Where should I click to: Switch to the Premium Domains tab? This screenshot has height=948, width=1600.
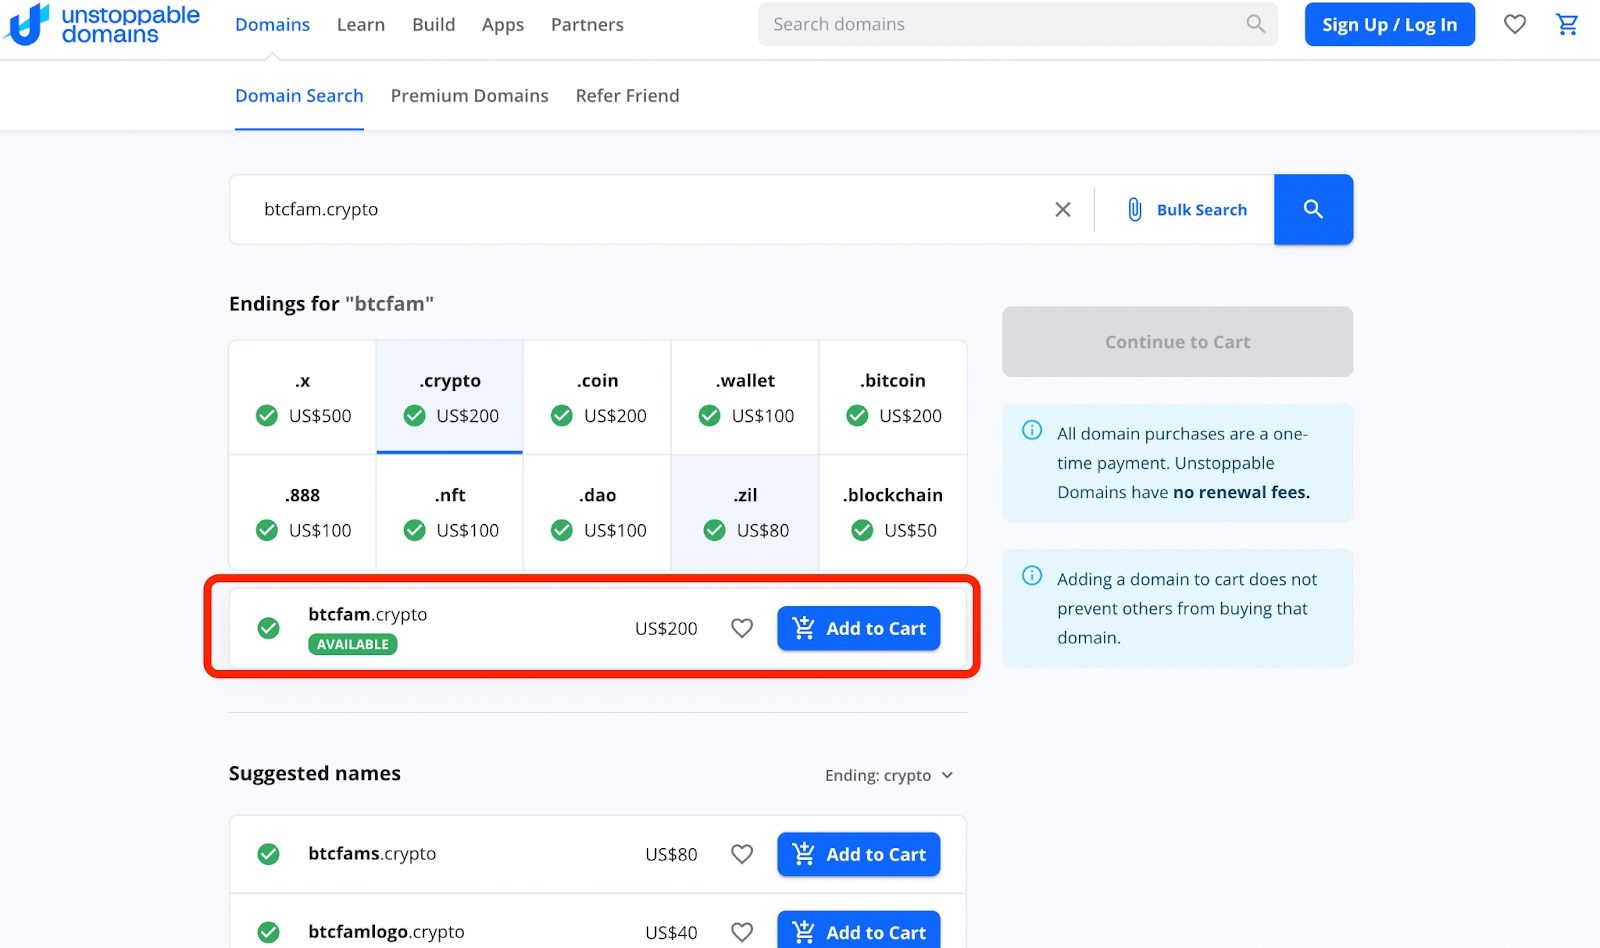click(469, 96)
